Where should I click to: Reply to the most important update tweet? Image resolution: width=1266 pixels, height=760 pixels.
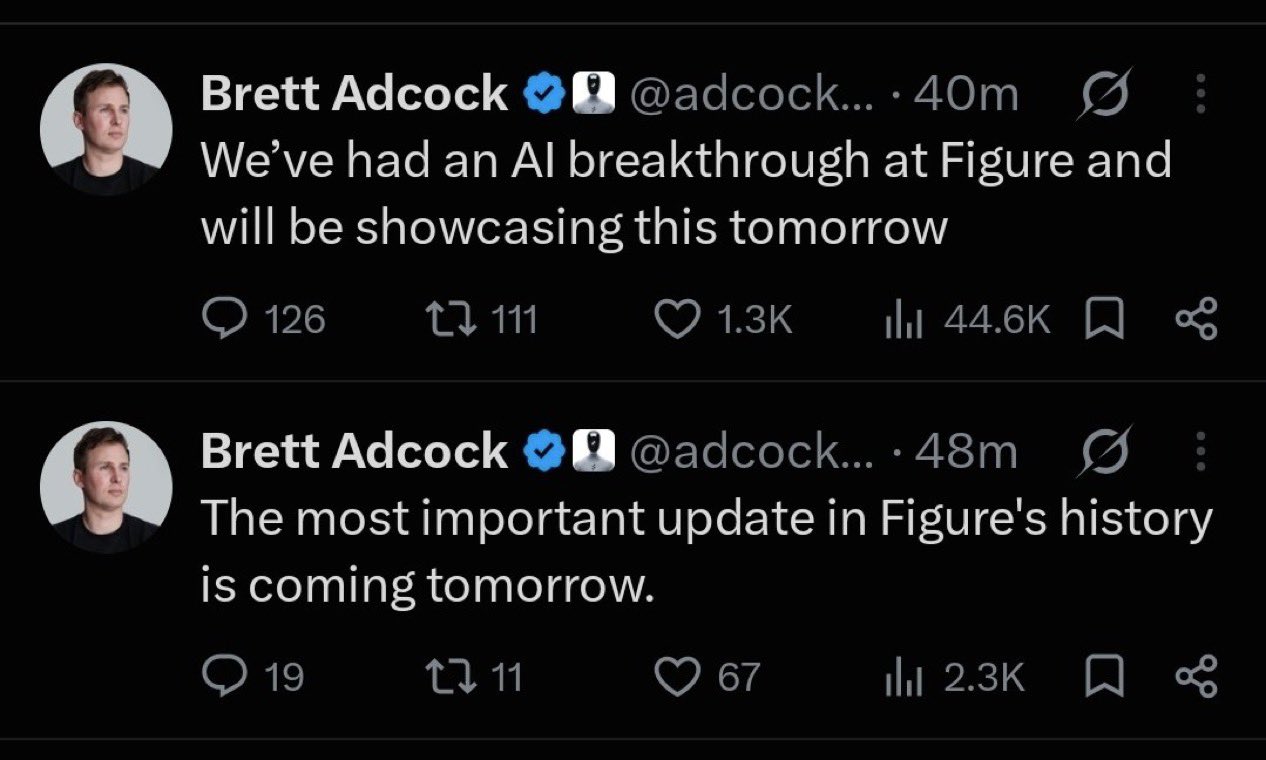(x=252, y=678)
